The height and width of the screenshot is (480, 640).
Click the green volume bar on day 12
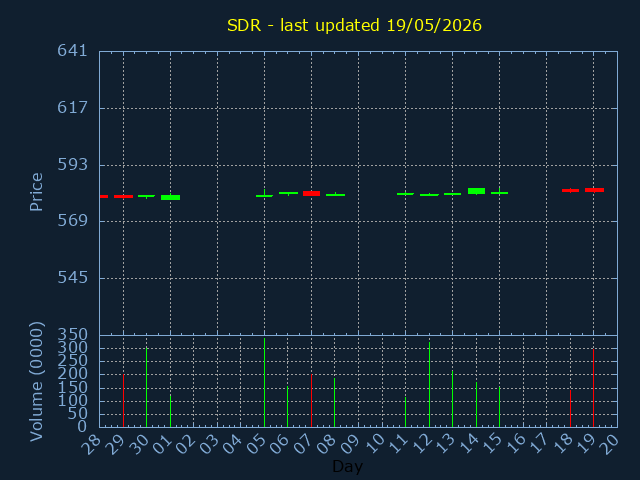tap(429, 384)
